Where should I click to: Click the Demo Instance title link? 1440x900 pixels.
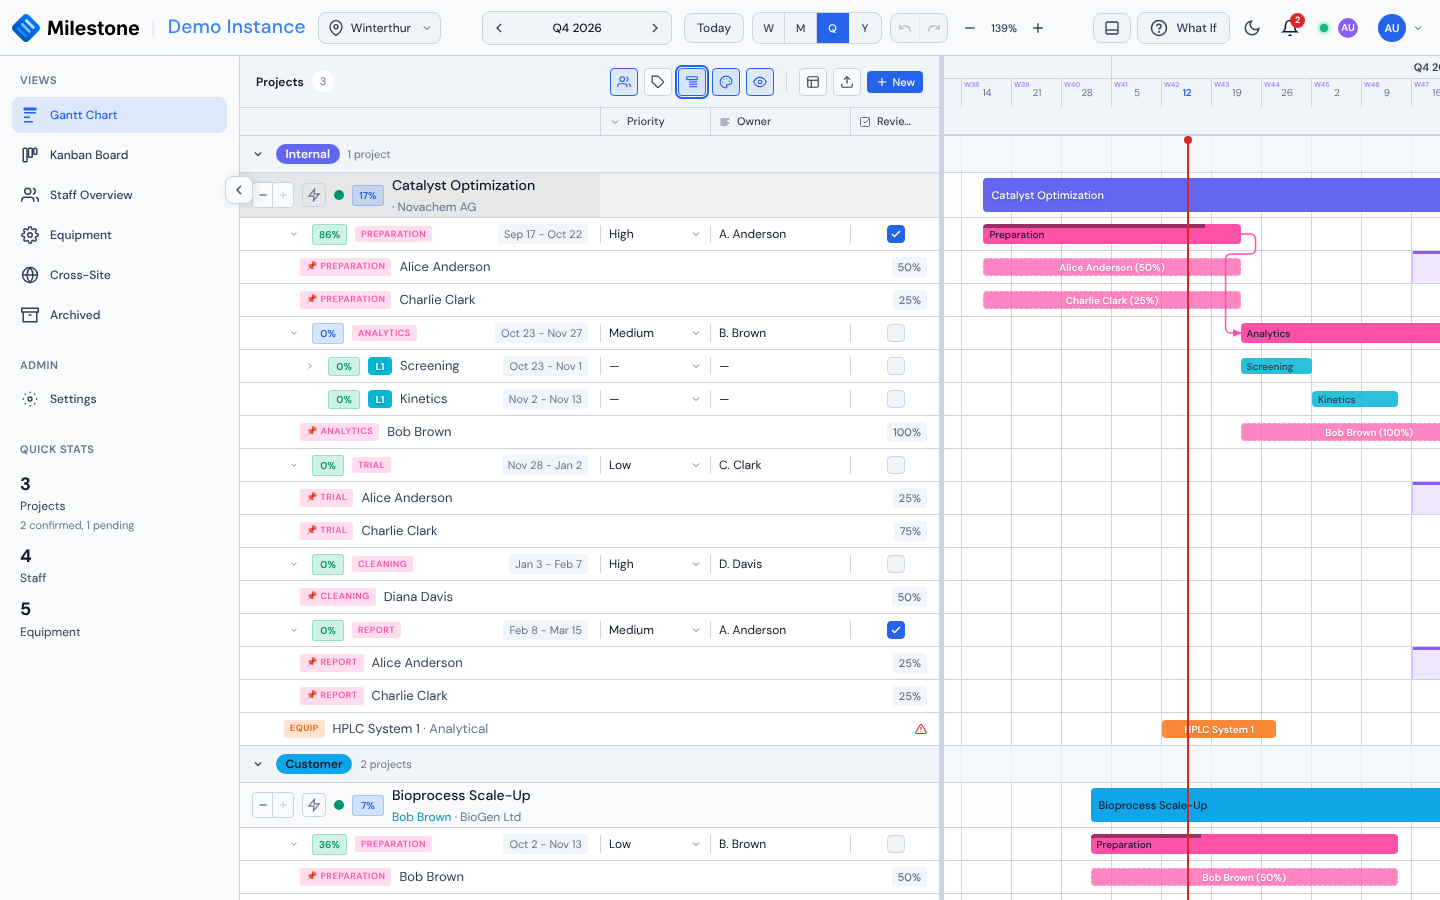(236, 27)
